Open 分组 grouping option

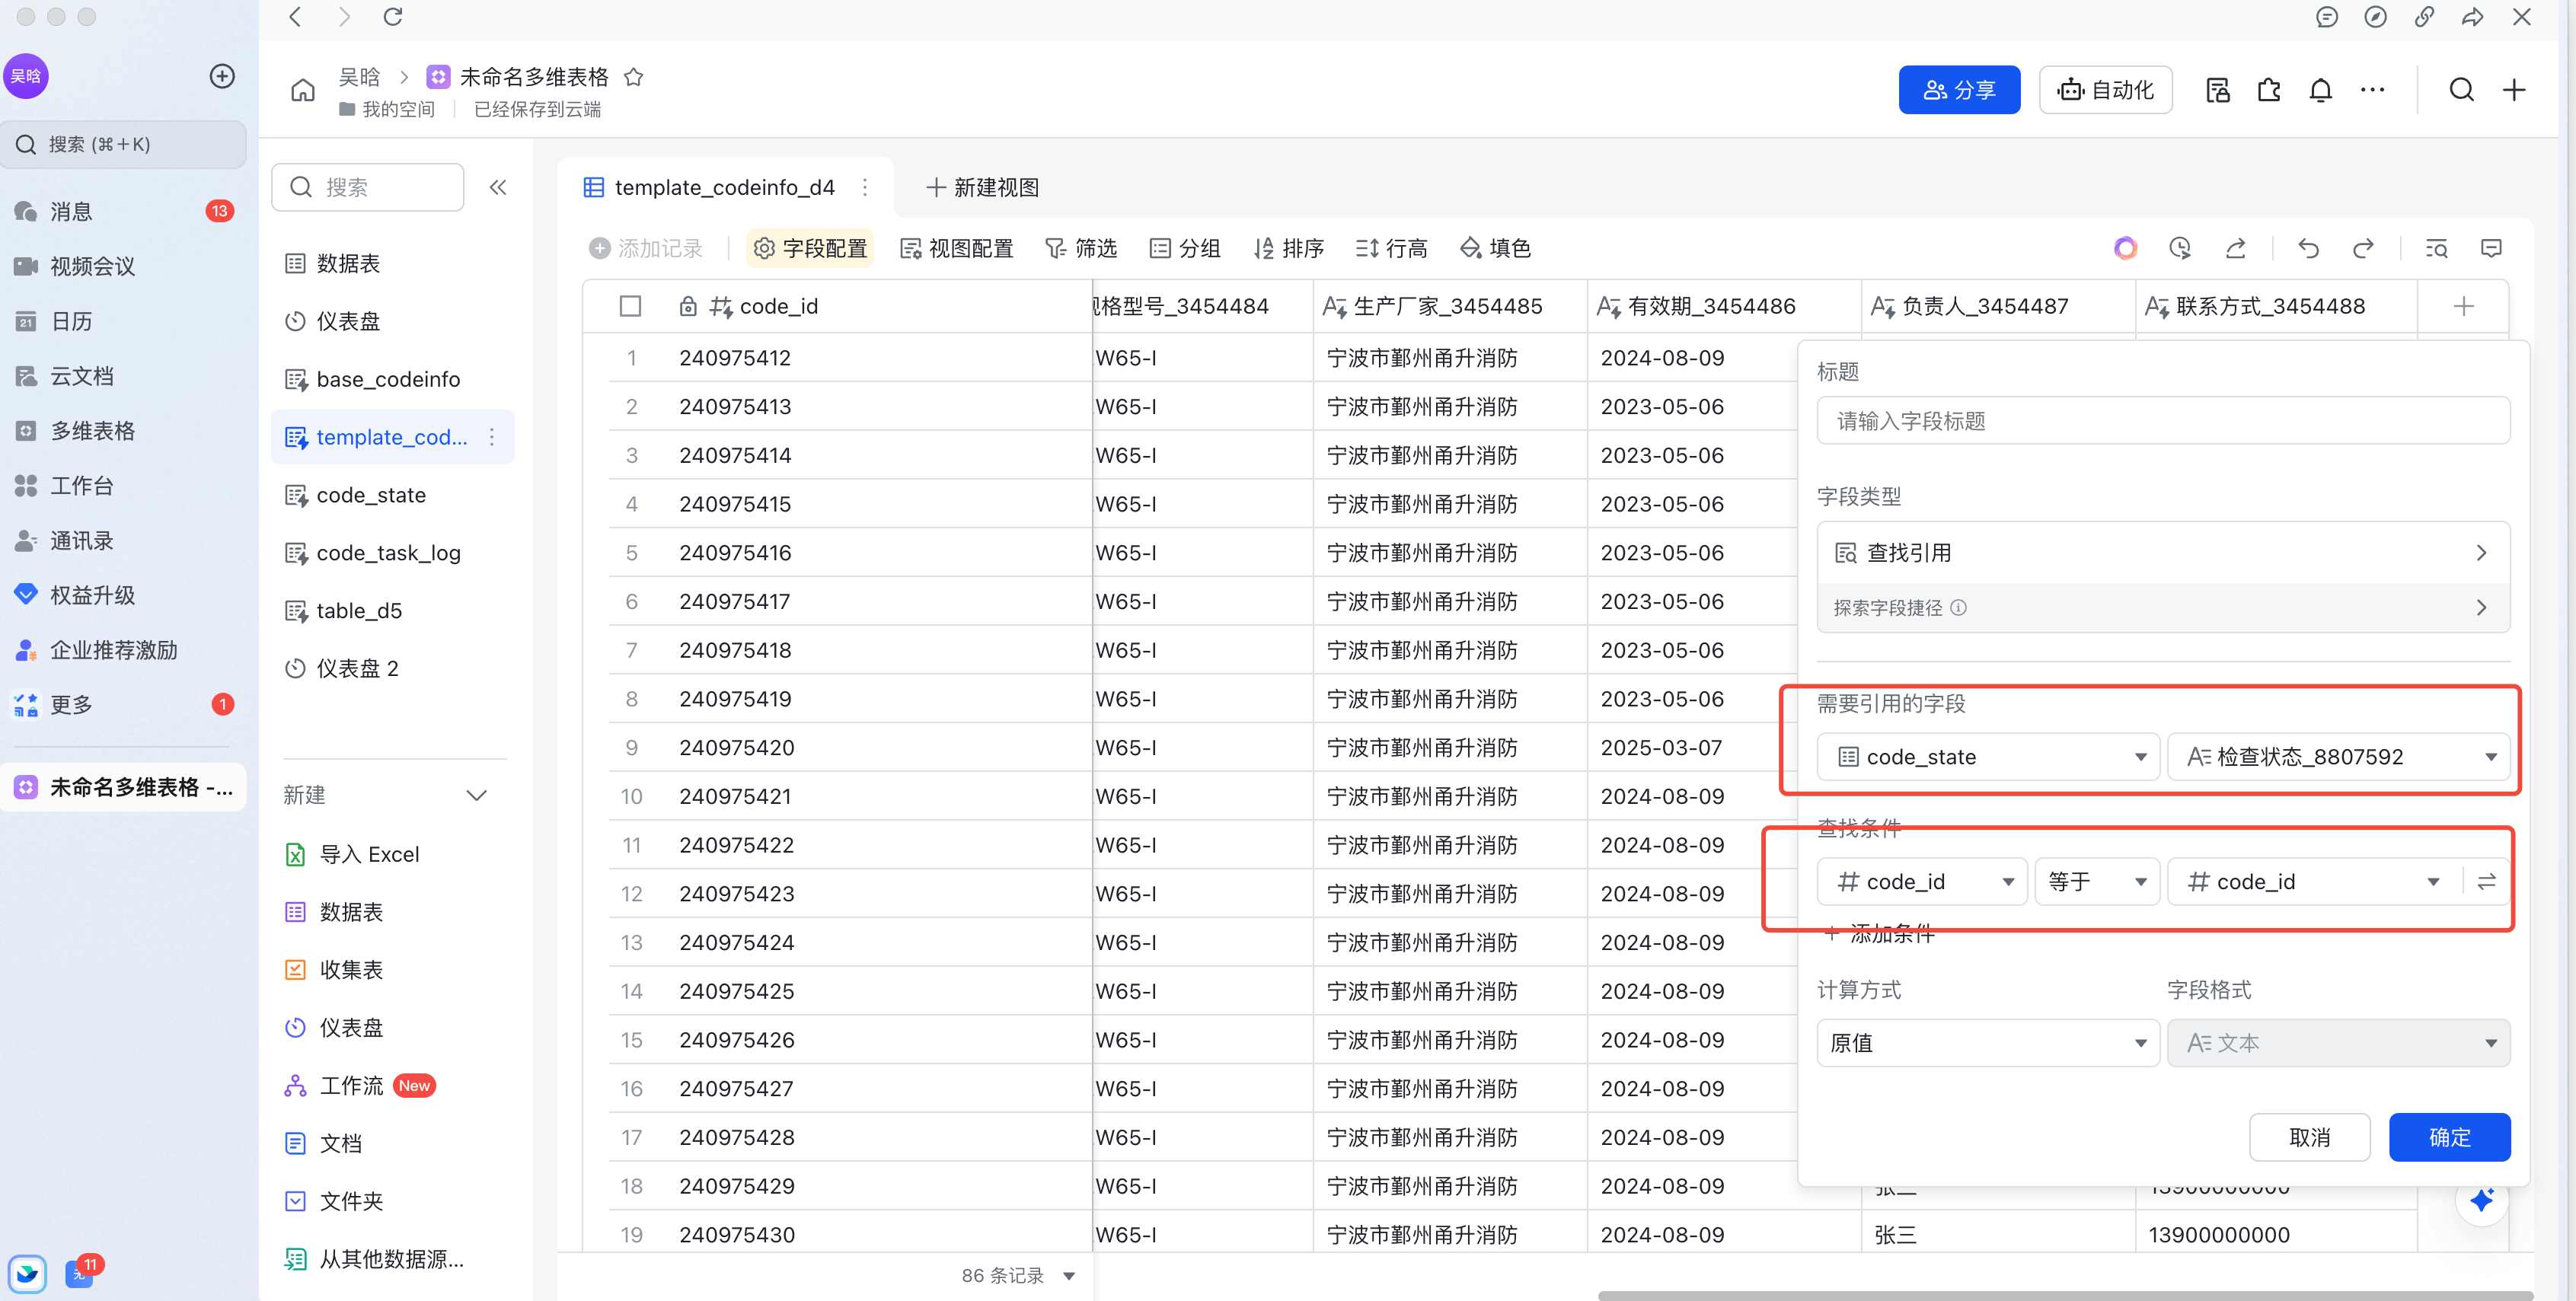[1184, 248]
